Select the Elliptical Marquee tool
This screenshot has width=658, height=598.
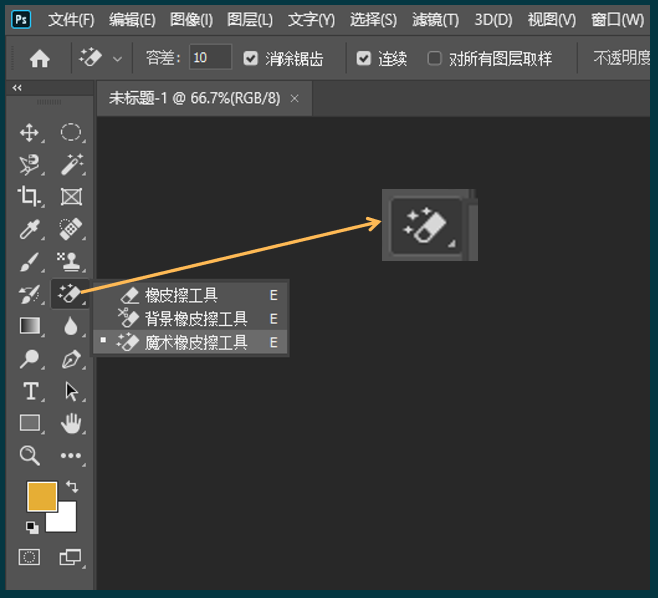point(70,133)
